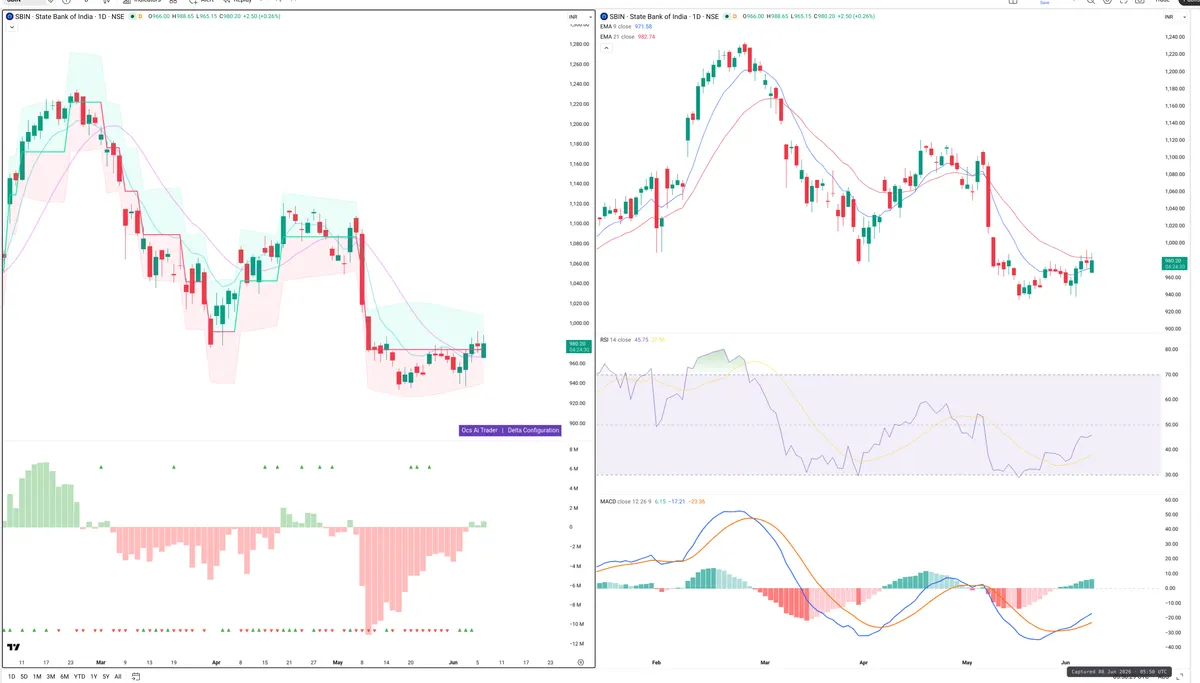Select the 5D time range
The image size is (1200, 683).
(24, 676)
